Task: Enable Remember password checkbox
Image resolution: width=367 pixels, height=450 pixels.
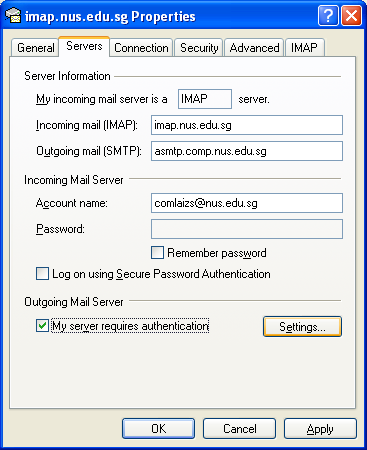Action: click(x=157, y=253)
